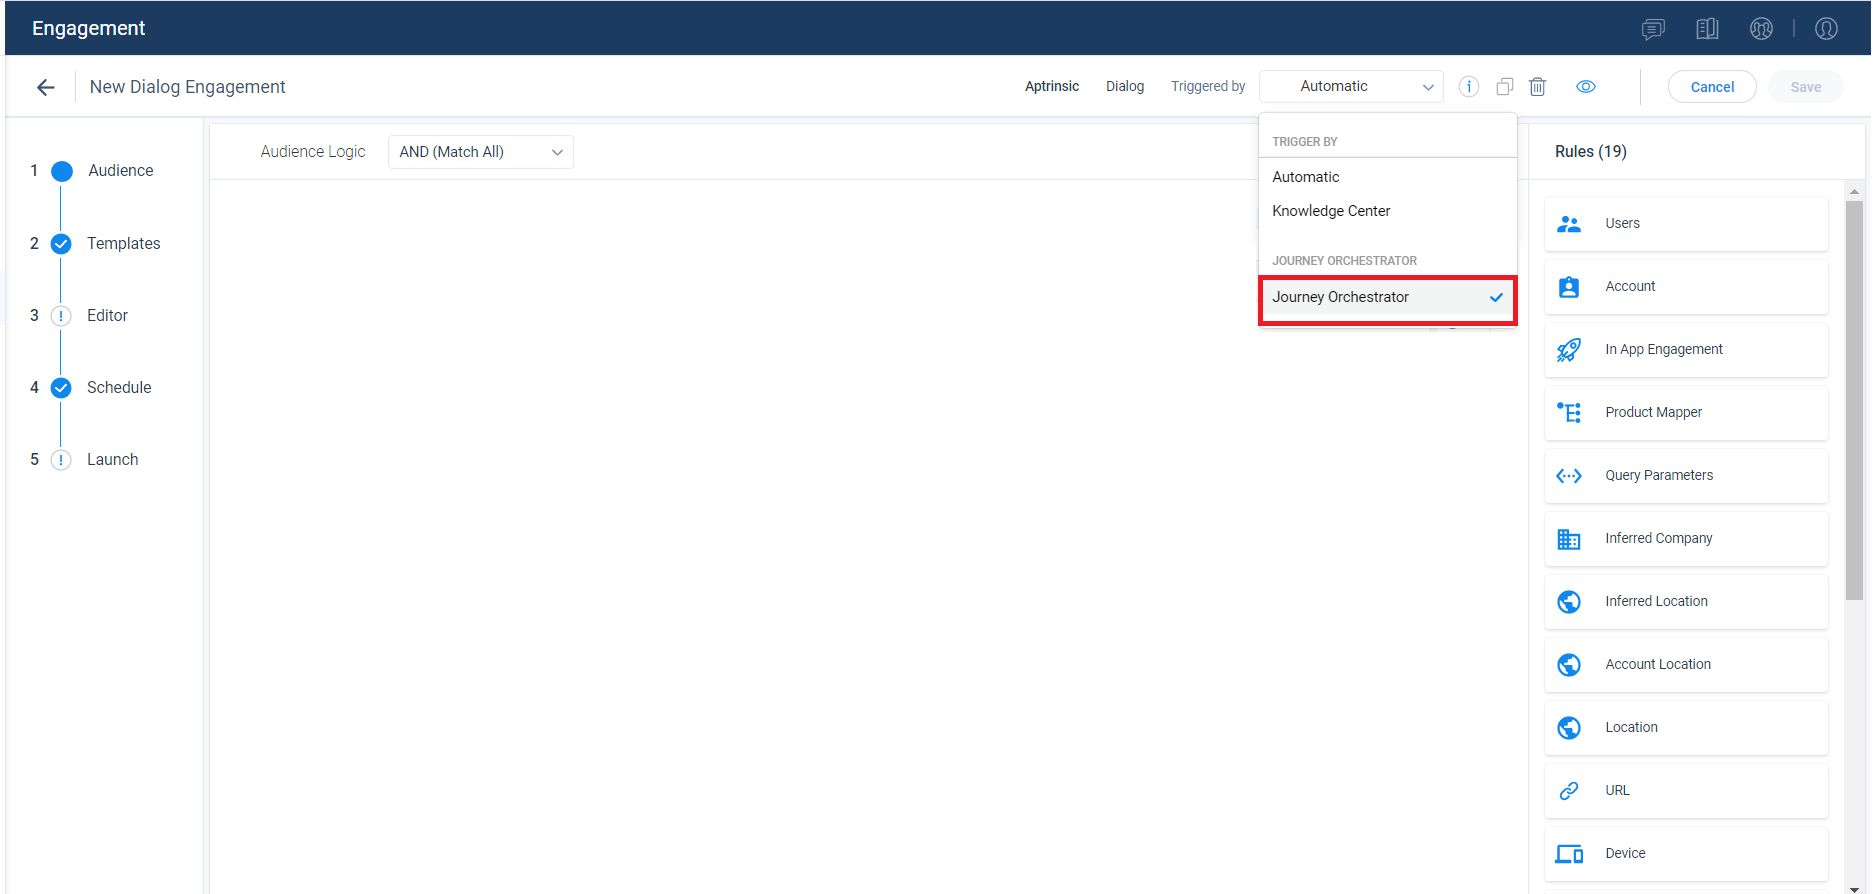Choose Journey Orchestrator trigger option
The height and width of the screenshot is (894, 1875).
(x=1388, y=298)
